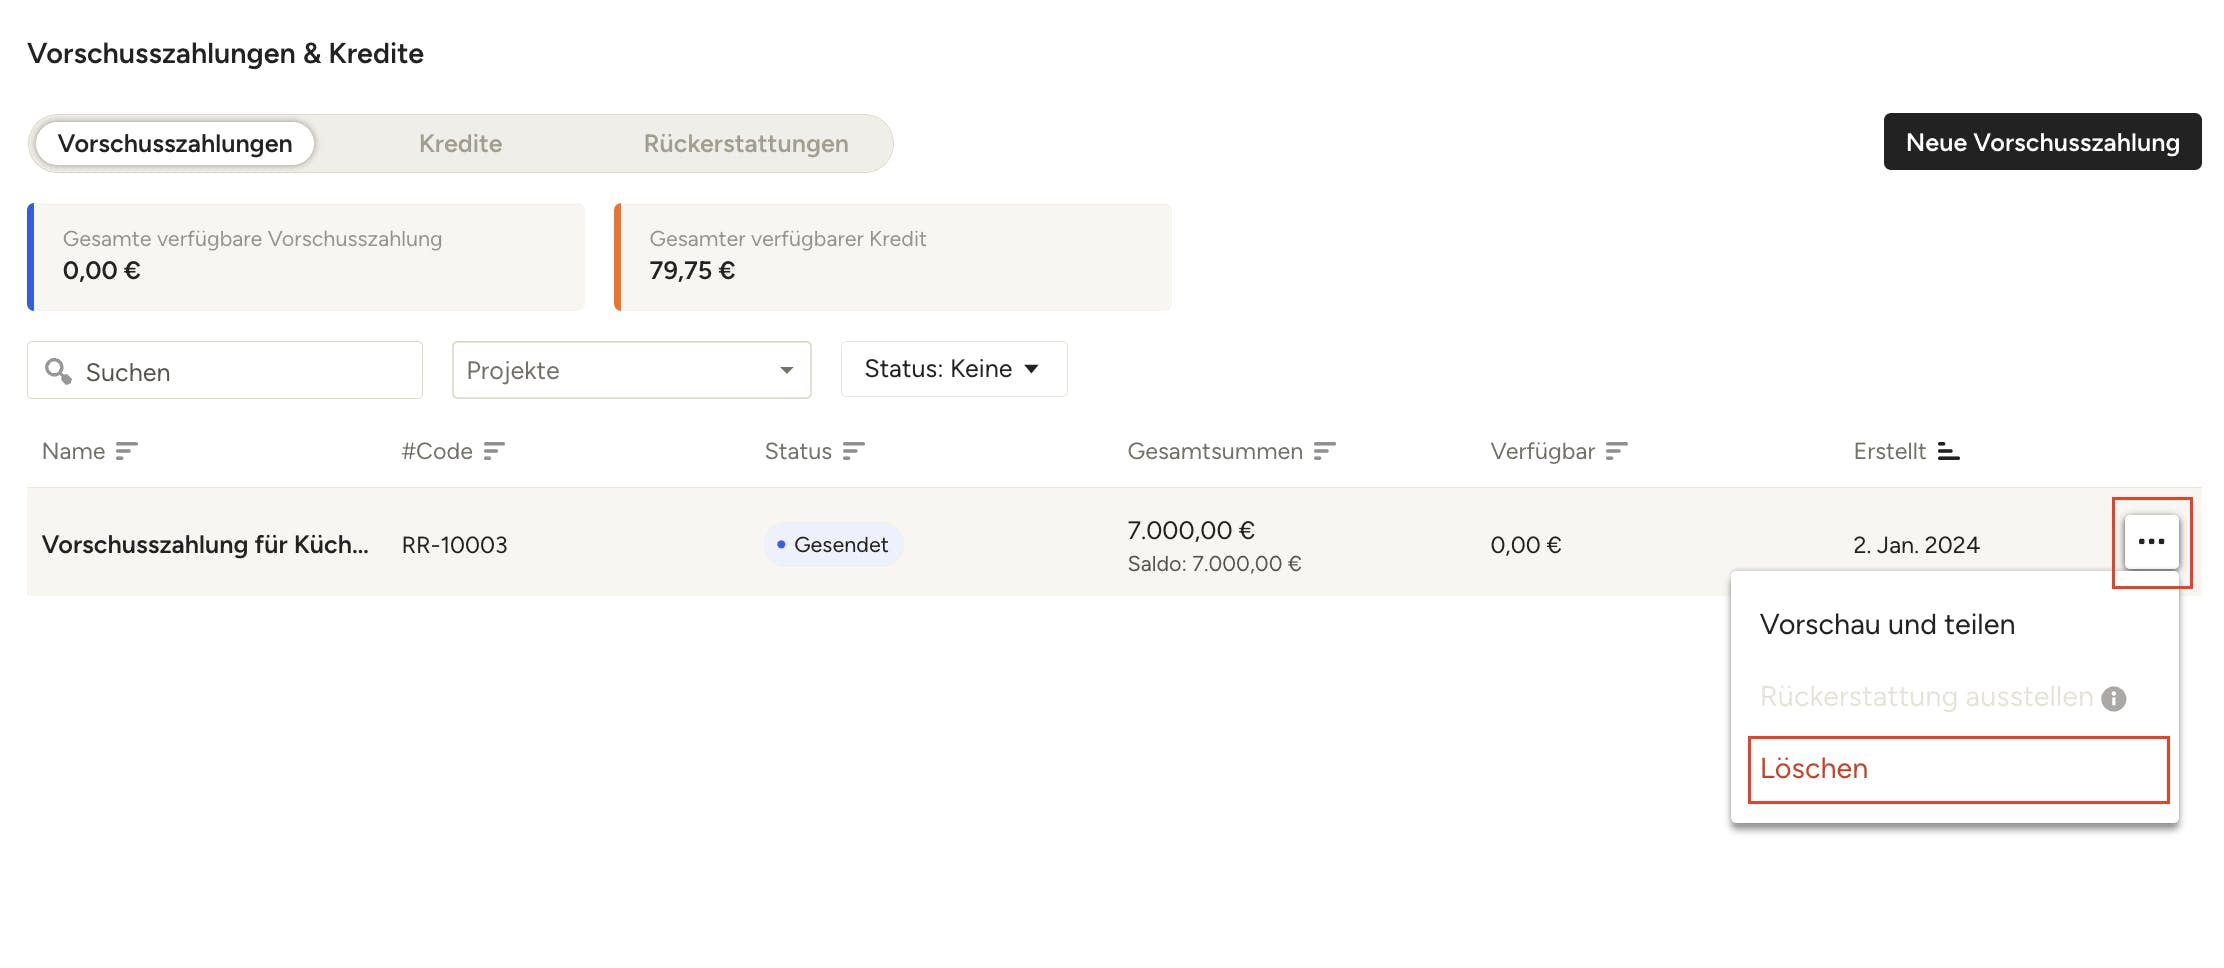Click the Neue Vorschusszahlung button

tap(2042, 142)
